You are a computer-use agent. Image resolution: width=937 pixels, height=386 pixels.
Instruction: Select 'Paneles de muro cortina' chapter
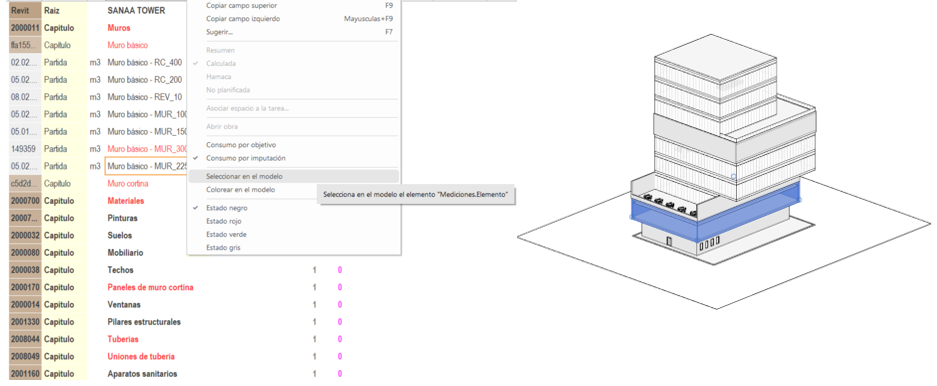[x=150, y=287]
